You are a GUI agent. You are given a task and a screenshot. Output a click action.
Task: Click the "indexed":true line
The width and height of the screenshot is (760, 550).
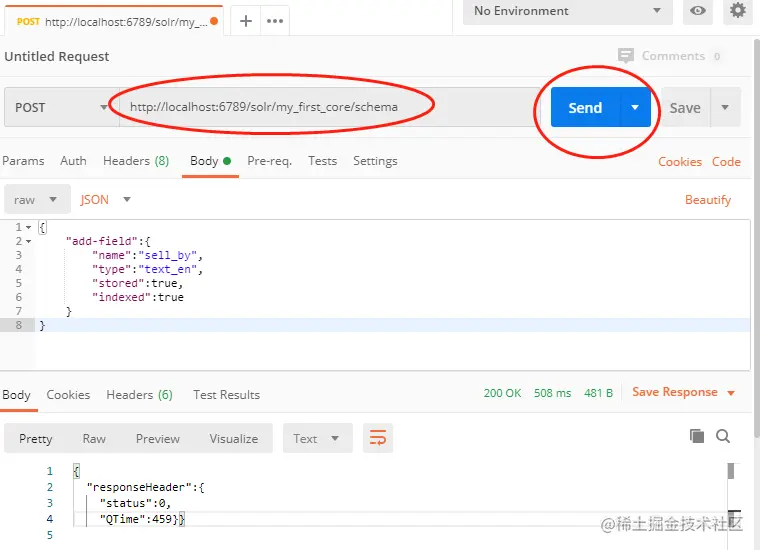[x=138, y=298]
